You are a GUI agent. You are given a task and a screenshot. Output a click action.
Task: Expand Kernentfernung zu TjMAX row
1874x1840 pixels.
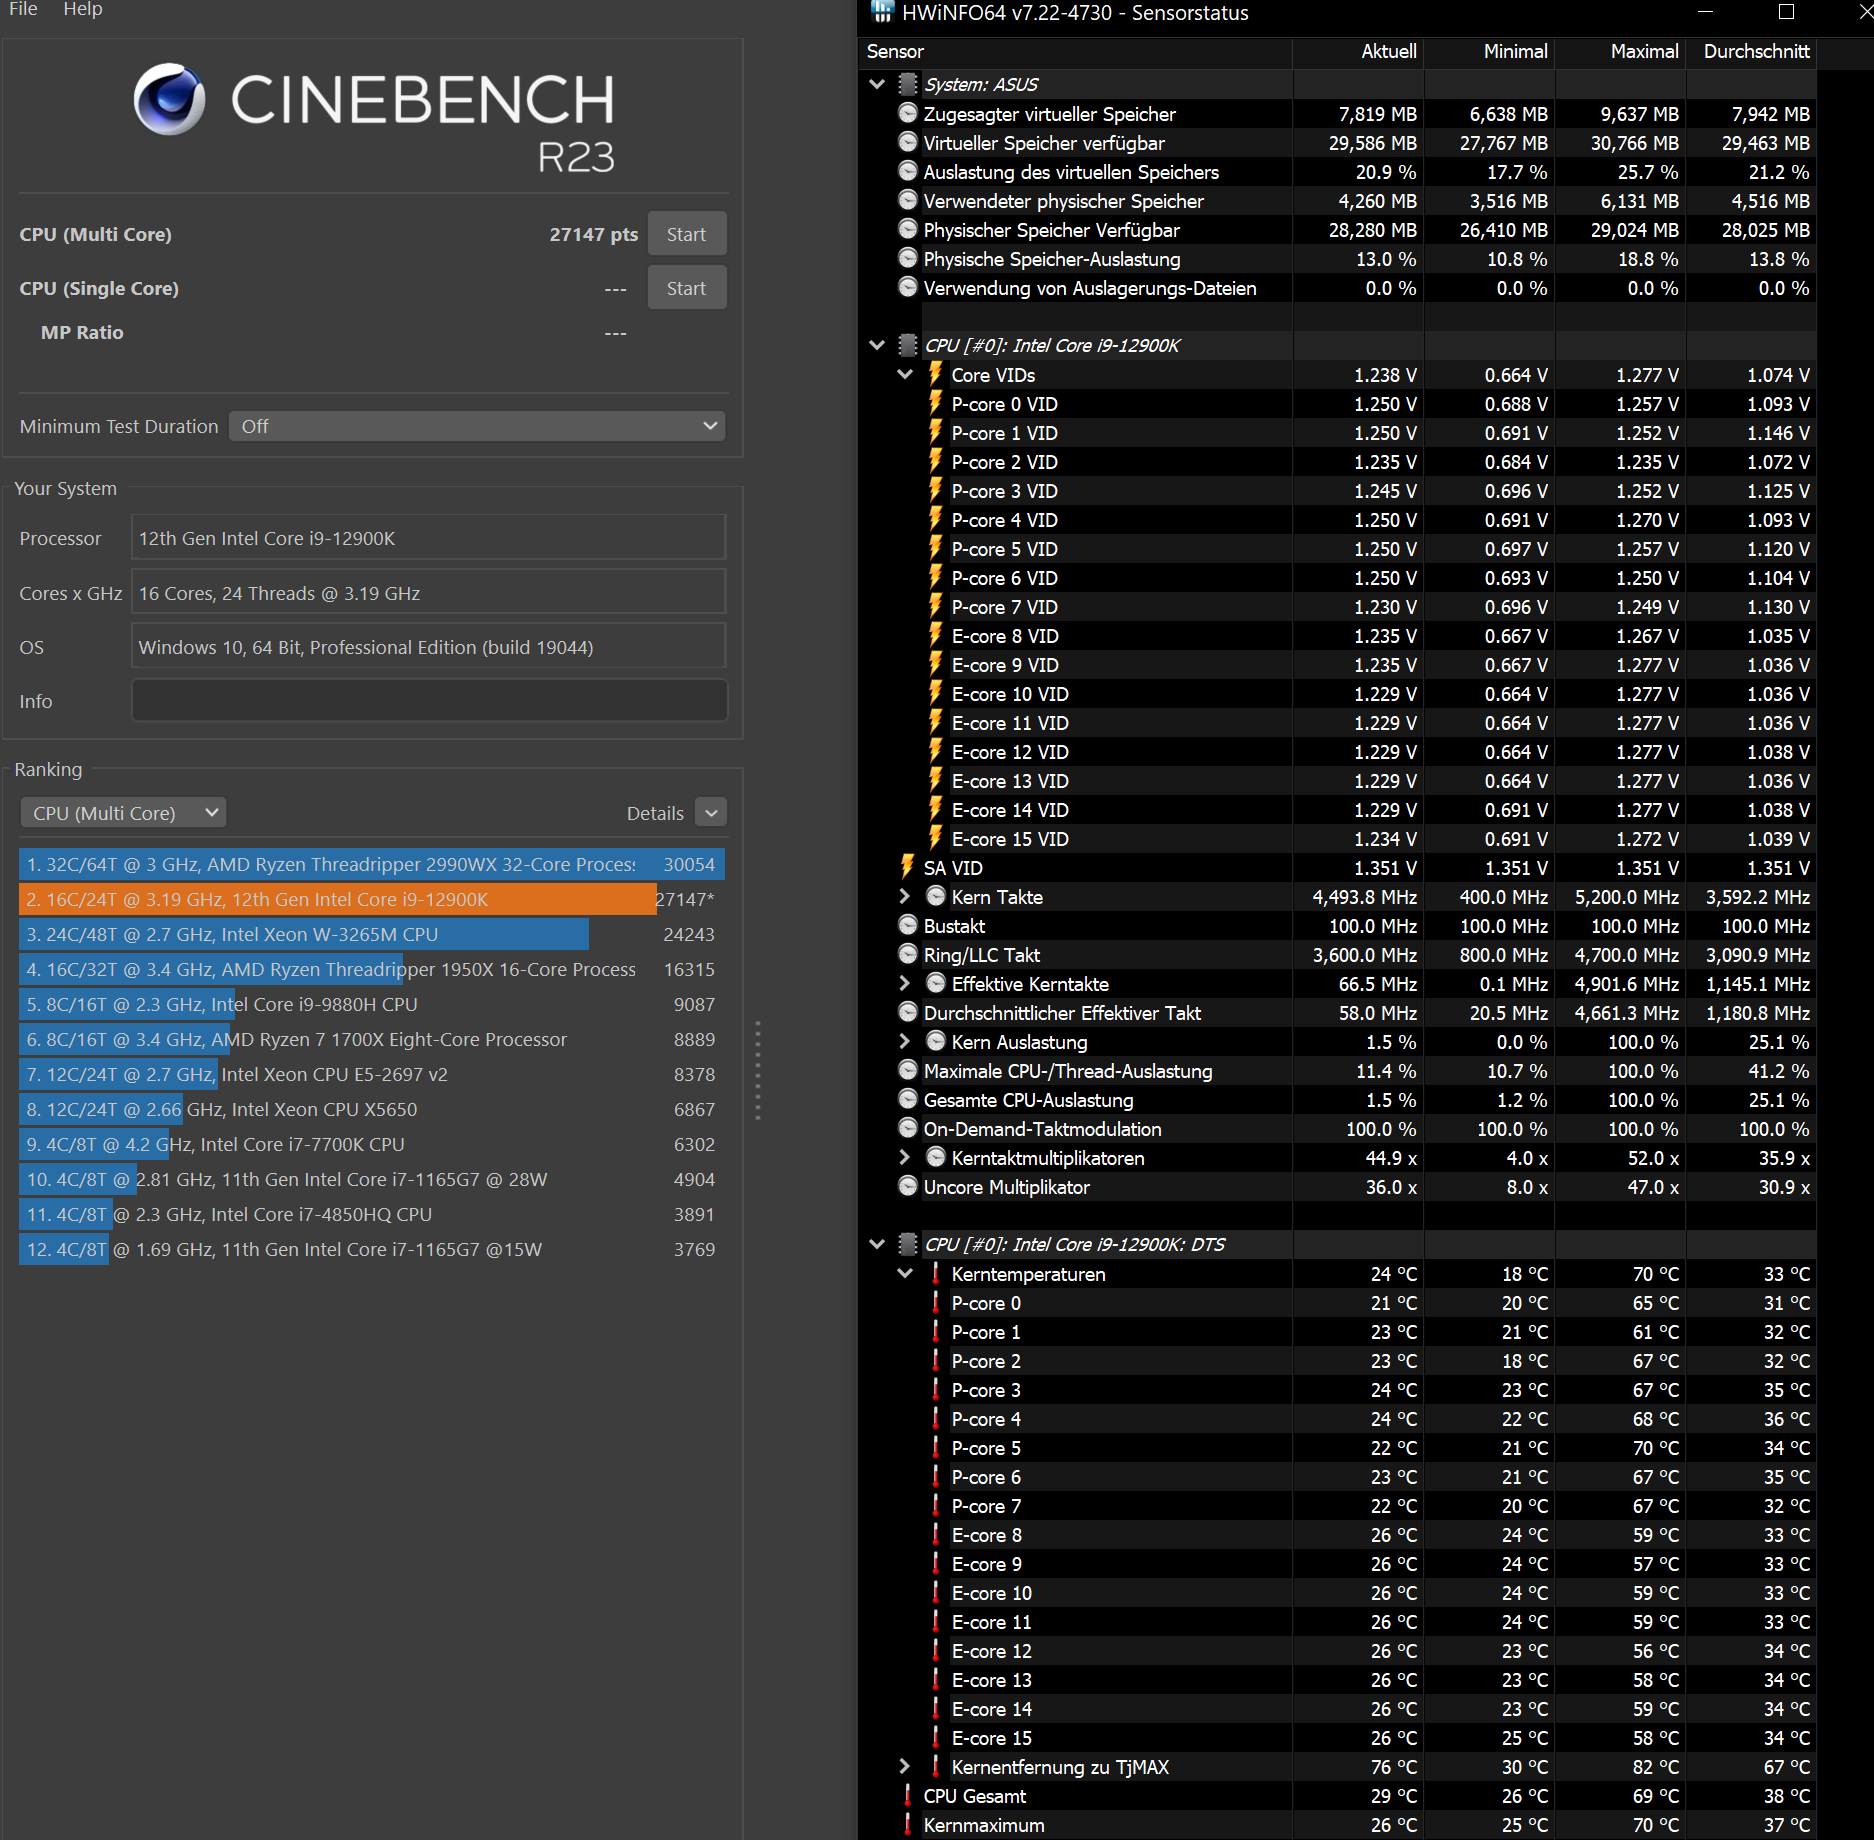coord(905,1766)
